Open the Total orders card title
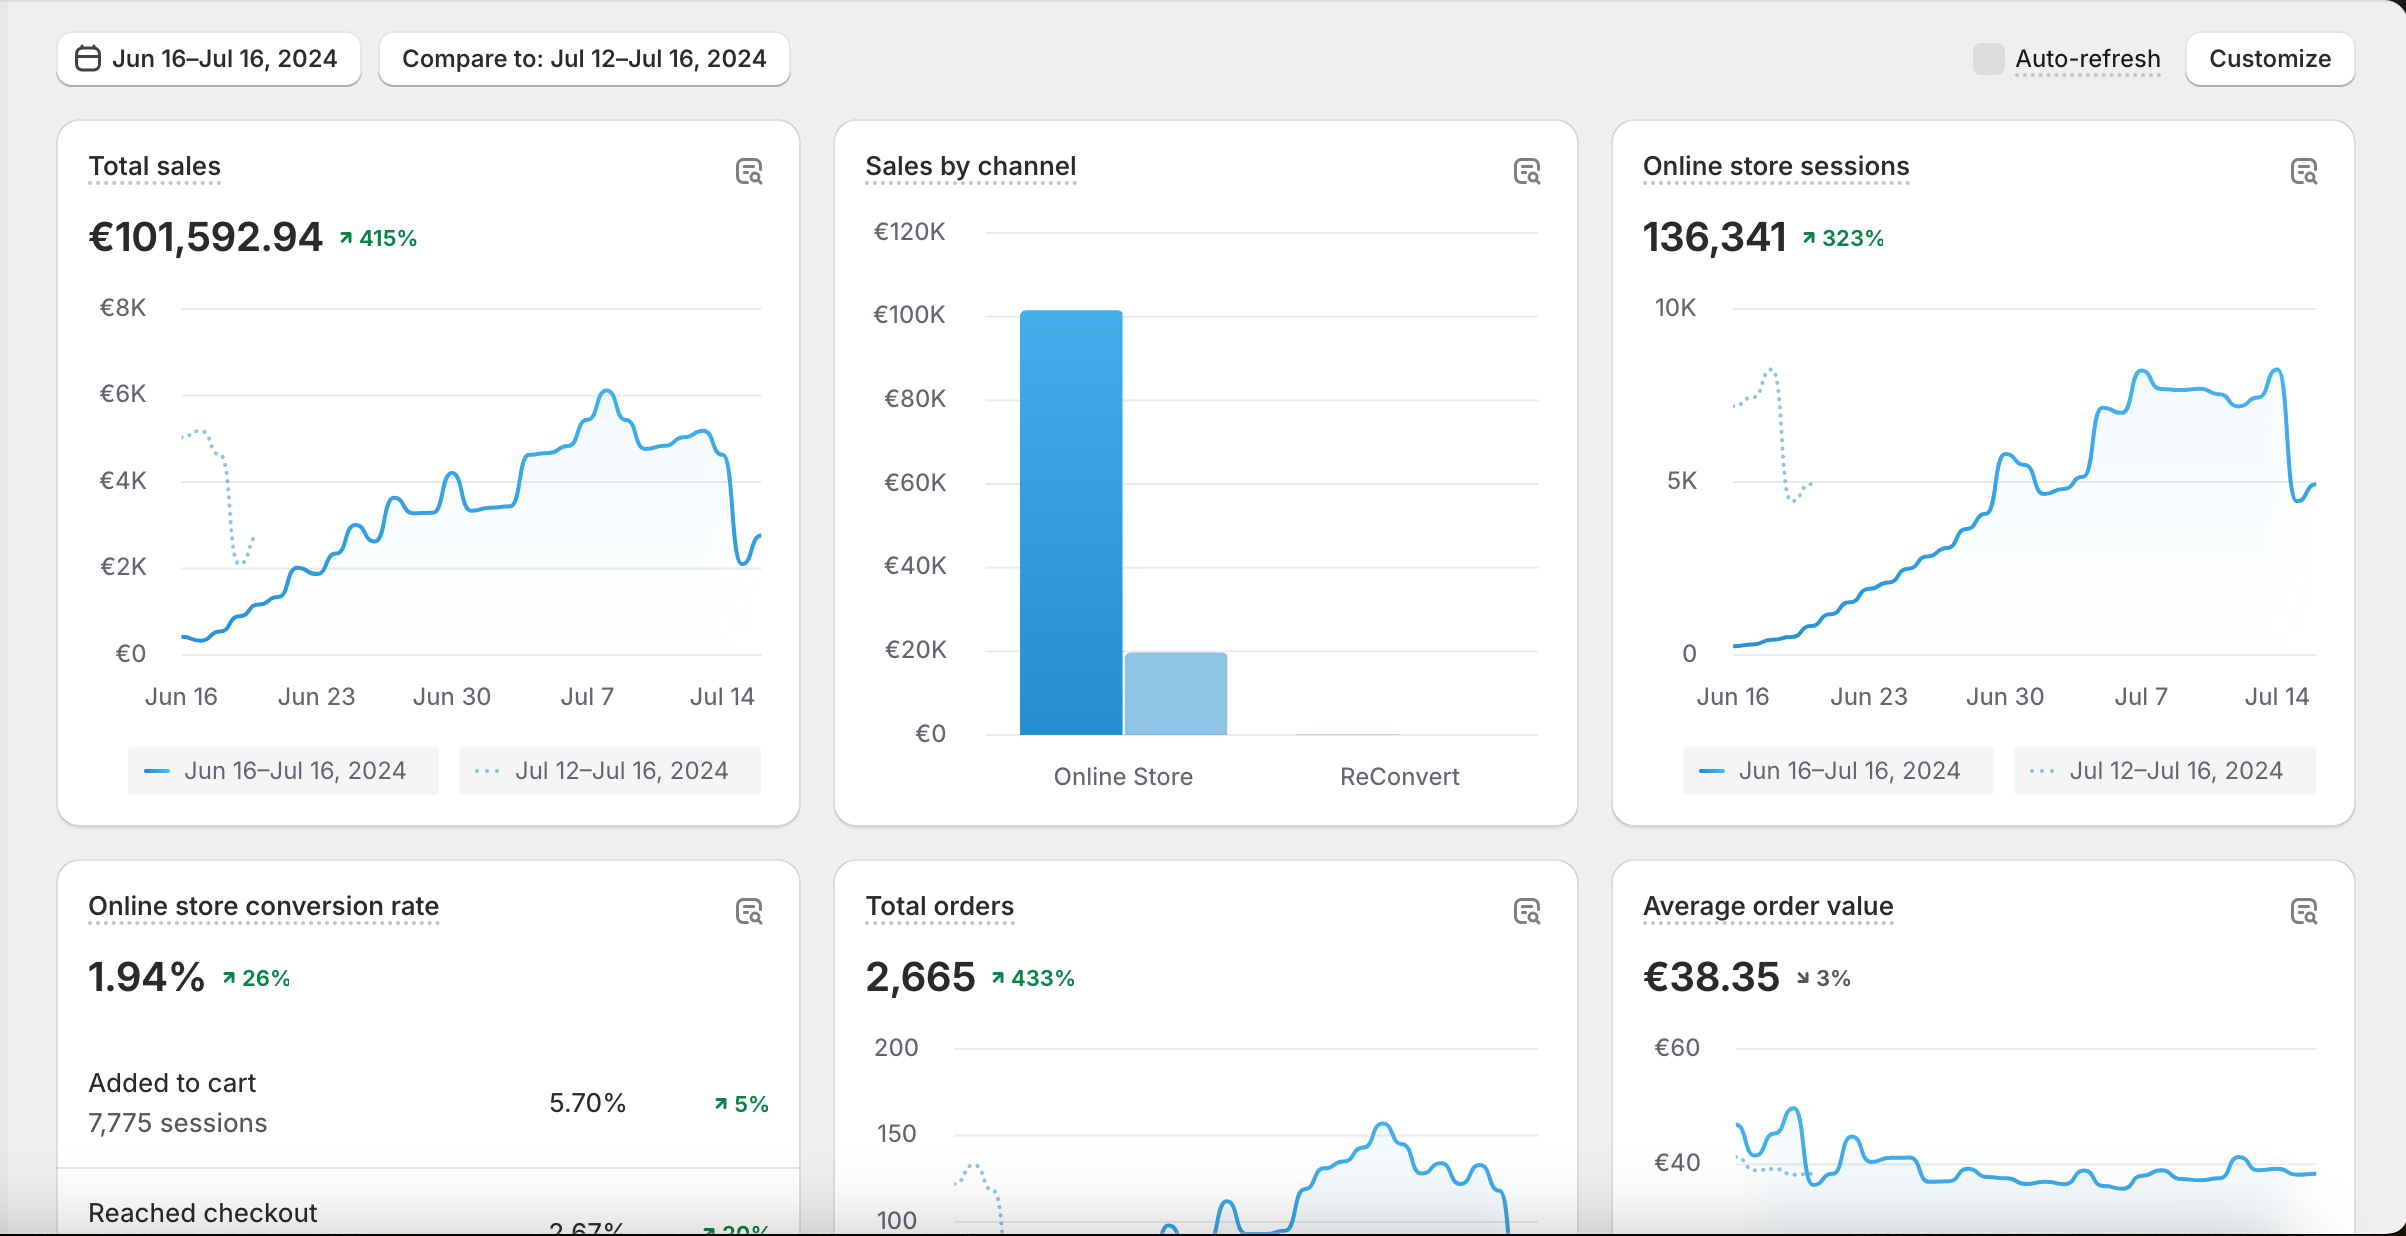2406x1236 pixels. [939, 906]
